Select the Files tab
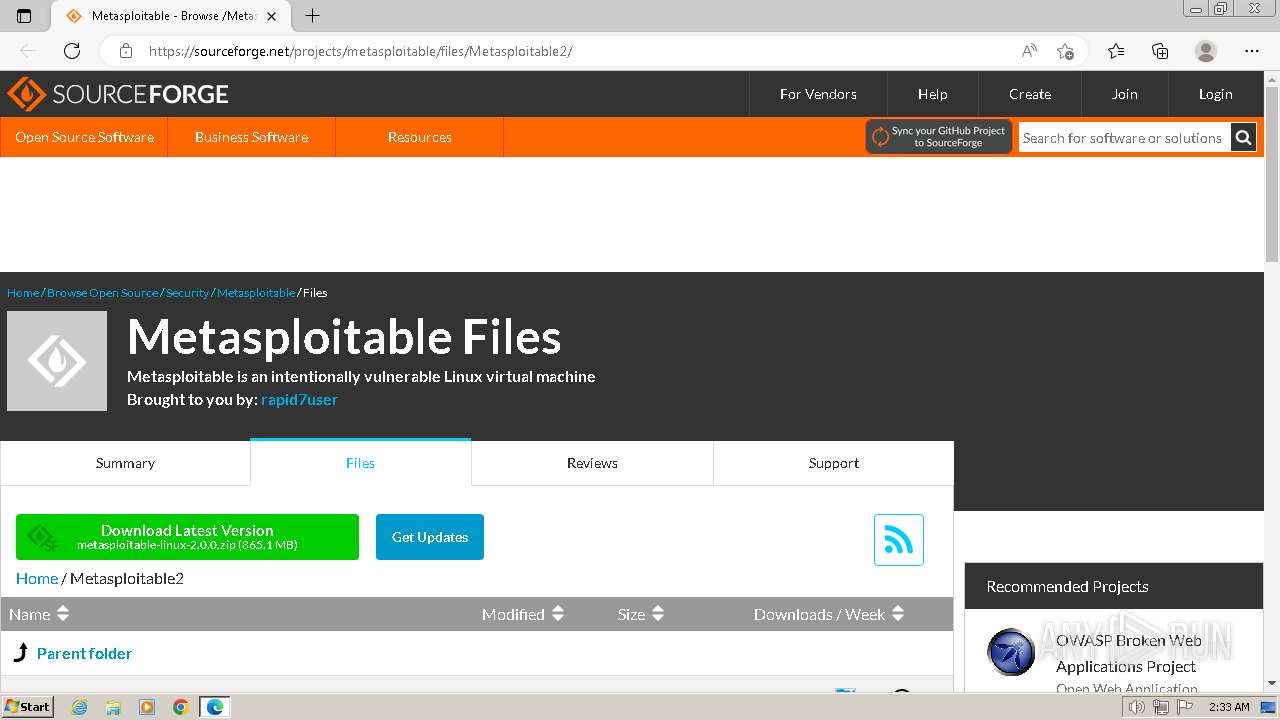 click(x=360, y=463)
